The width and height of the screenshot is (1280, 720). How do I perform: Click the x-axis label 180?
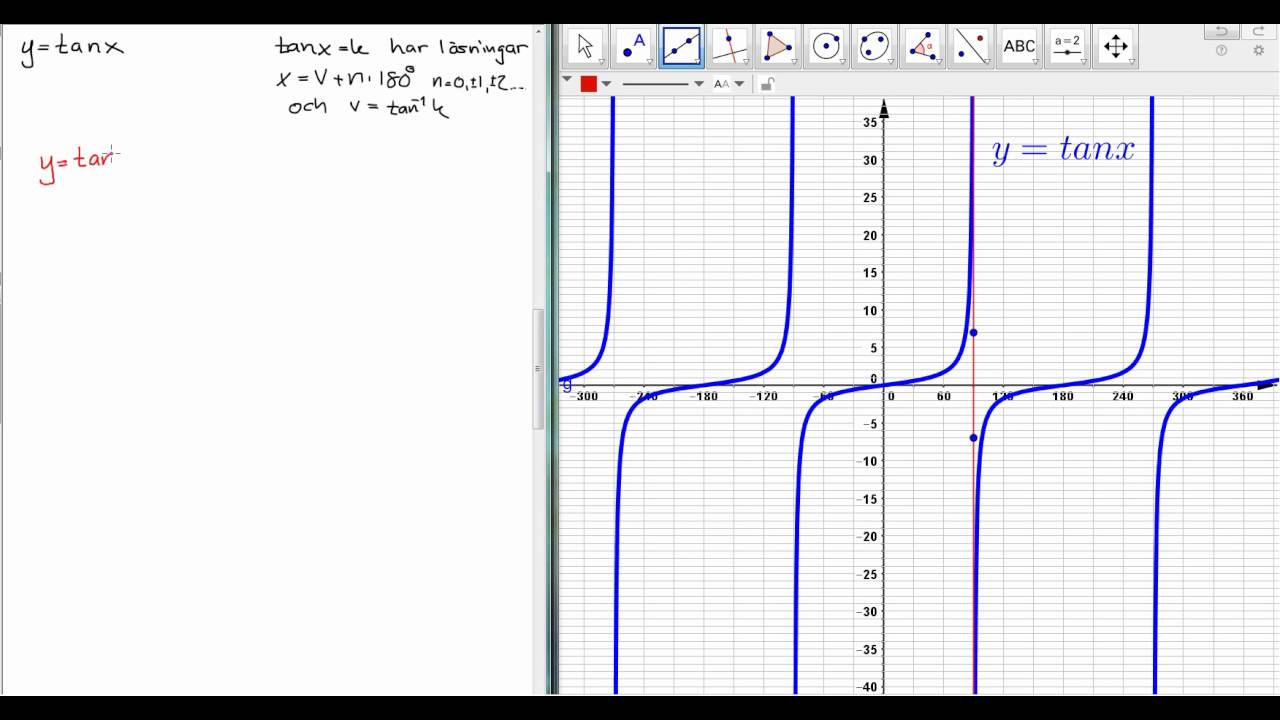pos(1062,397)
